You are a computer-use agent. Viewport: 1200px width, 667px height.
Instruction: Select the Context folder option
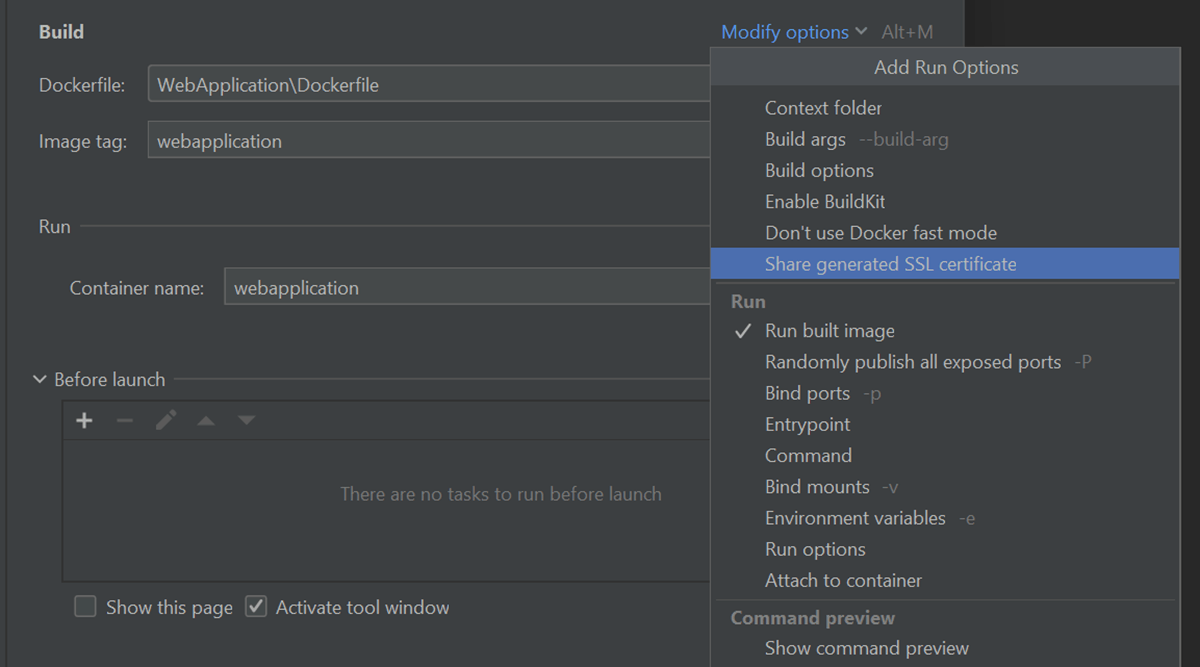(x=823, y=108)
